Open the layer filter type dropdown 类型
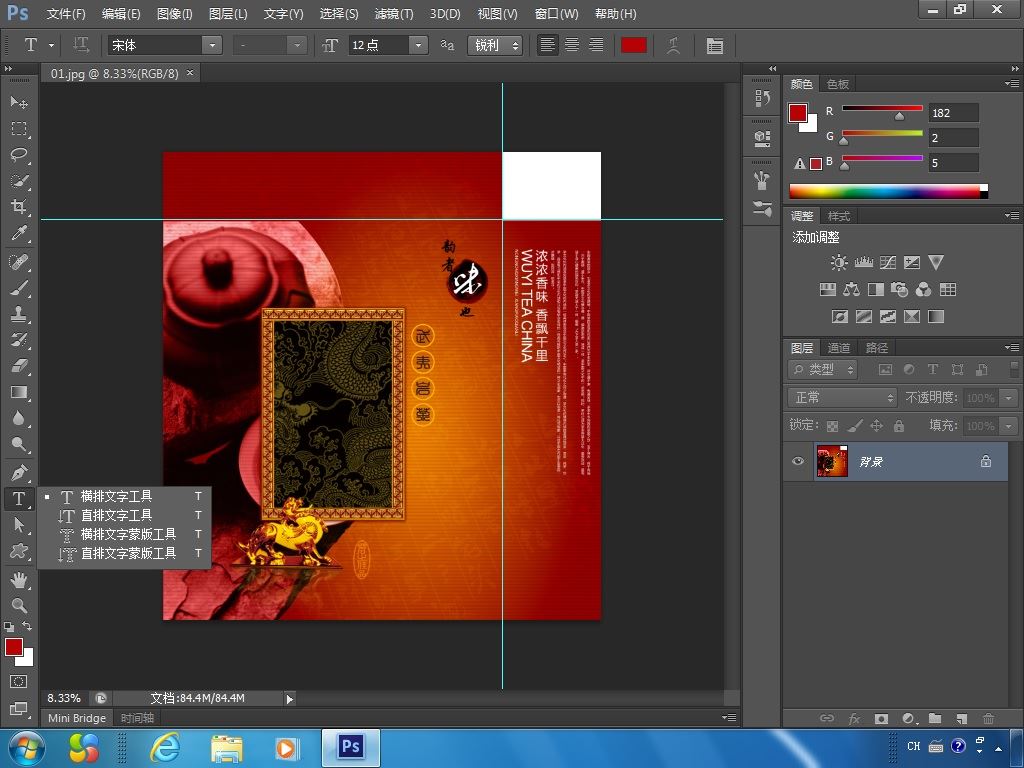Screen dimensions: 1024x768 pos(822,370)
